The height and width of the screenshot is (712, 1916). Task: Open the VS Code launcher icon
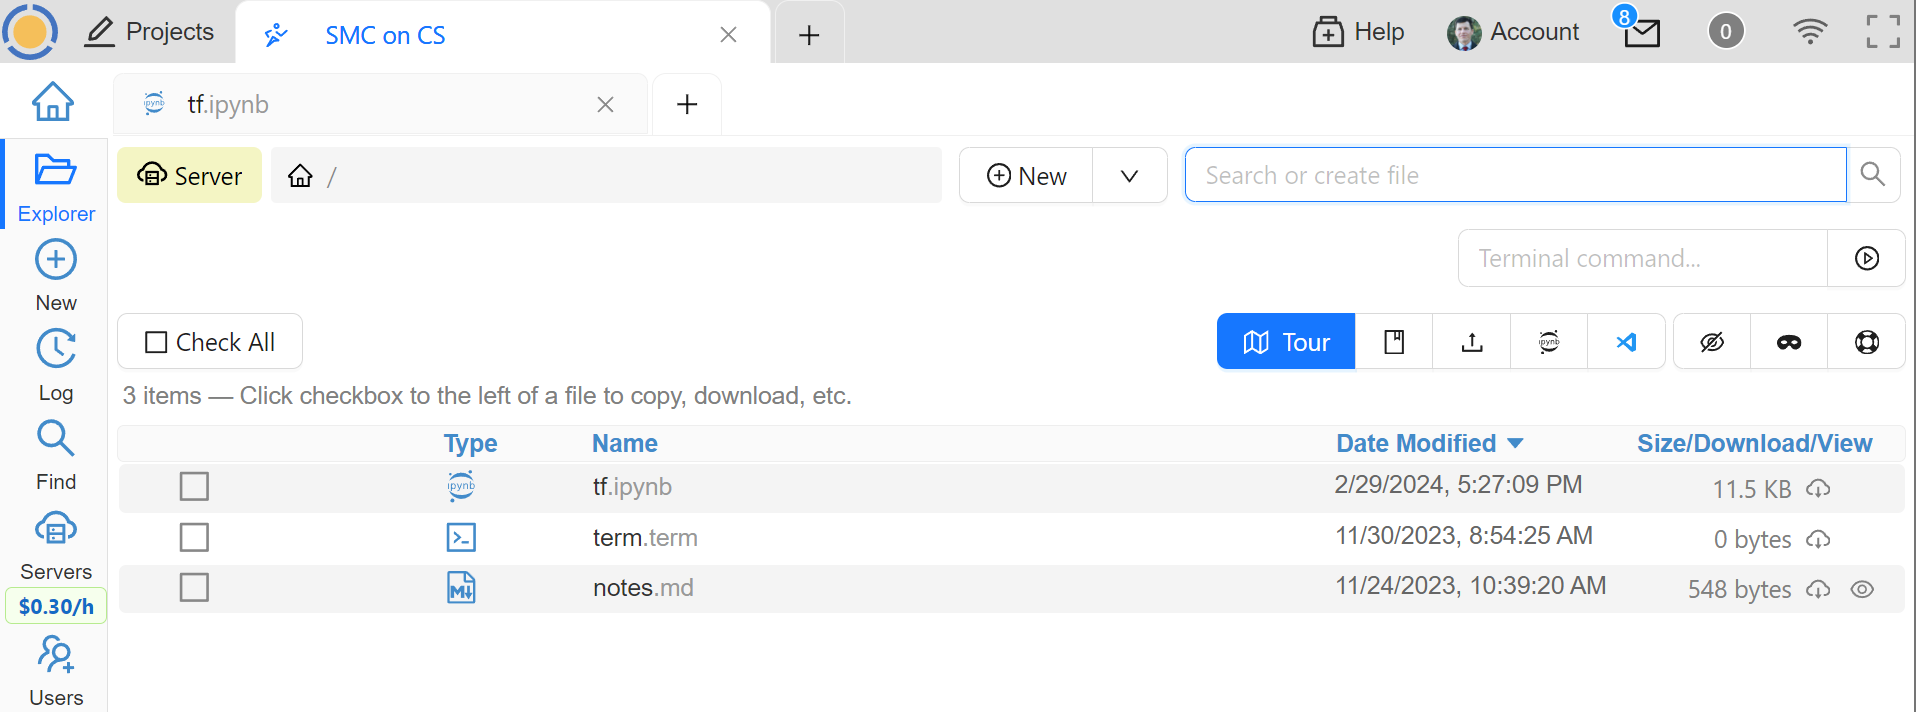tap(1626, 342)
